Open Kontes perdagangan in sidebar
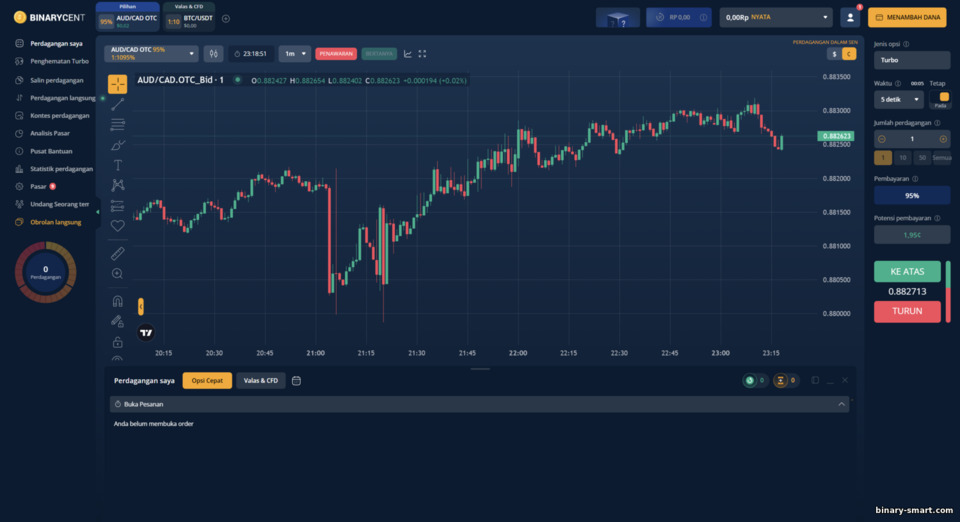The height and width of the screenshot is (522, 960). (x=59, y=116)
